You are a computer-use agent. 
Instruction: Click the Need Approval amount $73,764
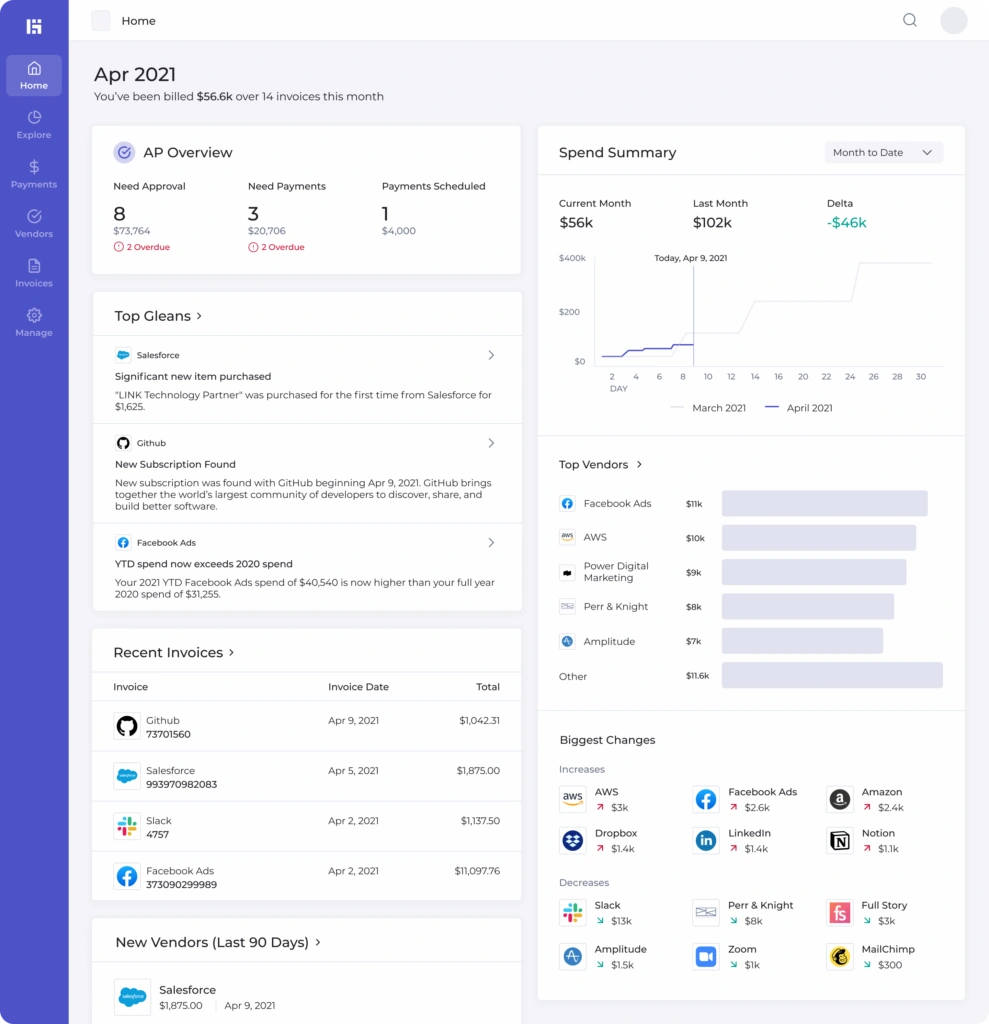[x=132, y=231]
